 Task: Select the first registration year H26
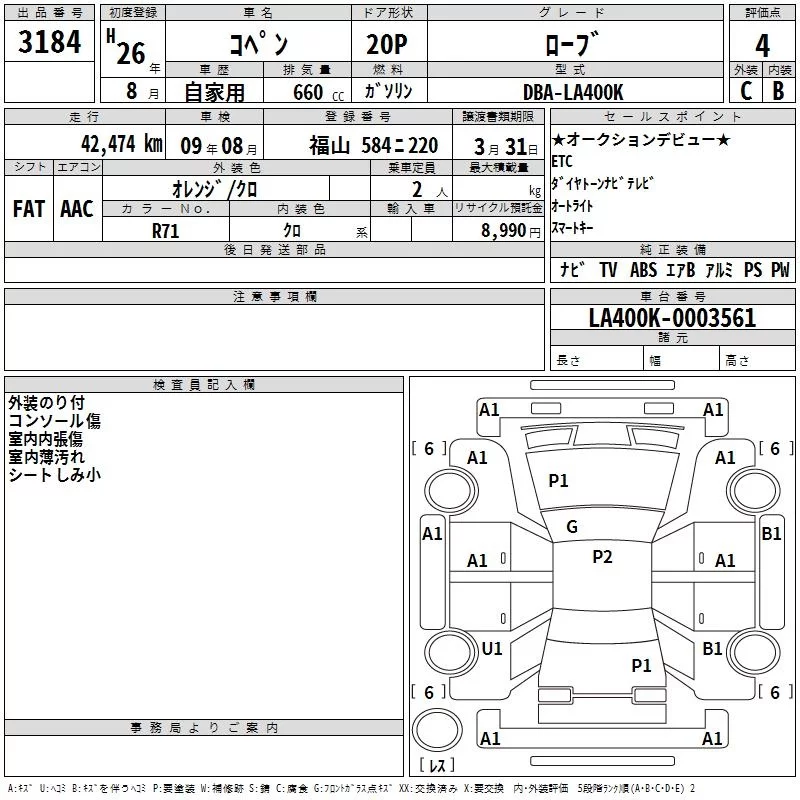[126, 47]
